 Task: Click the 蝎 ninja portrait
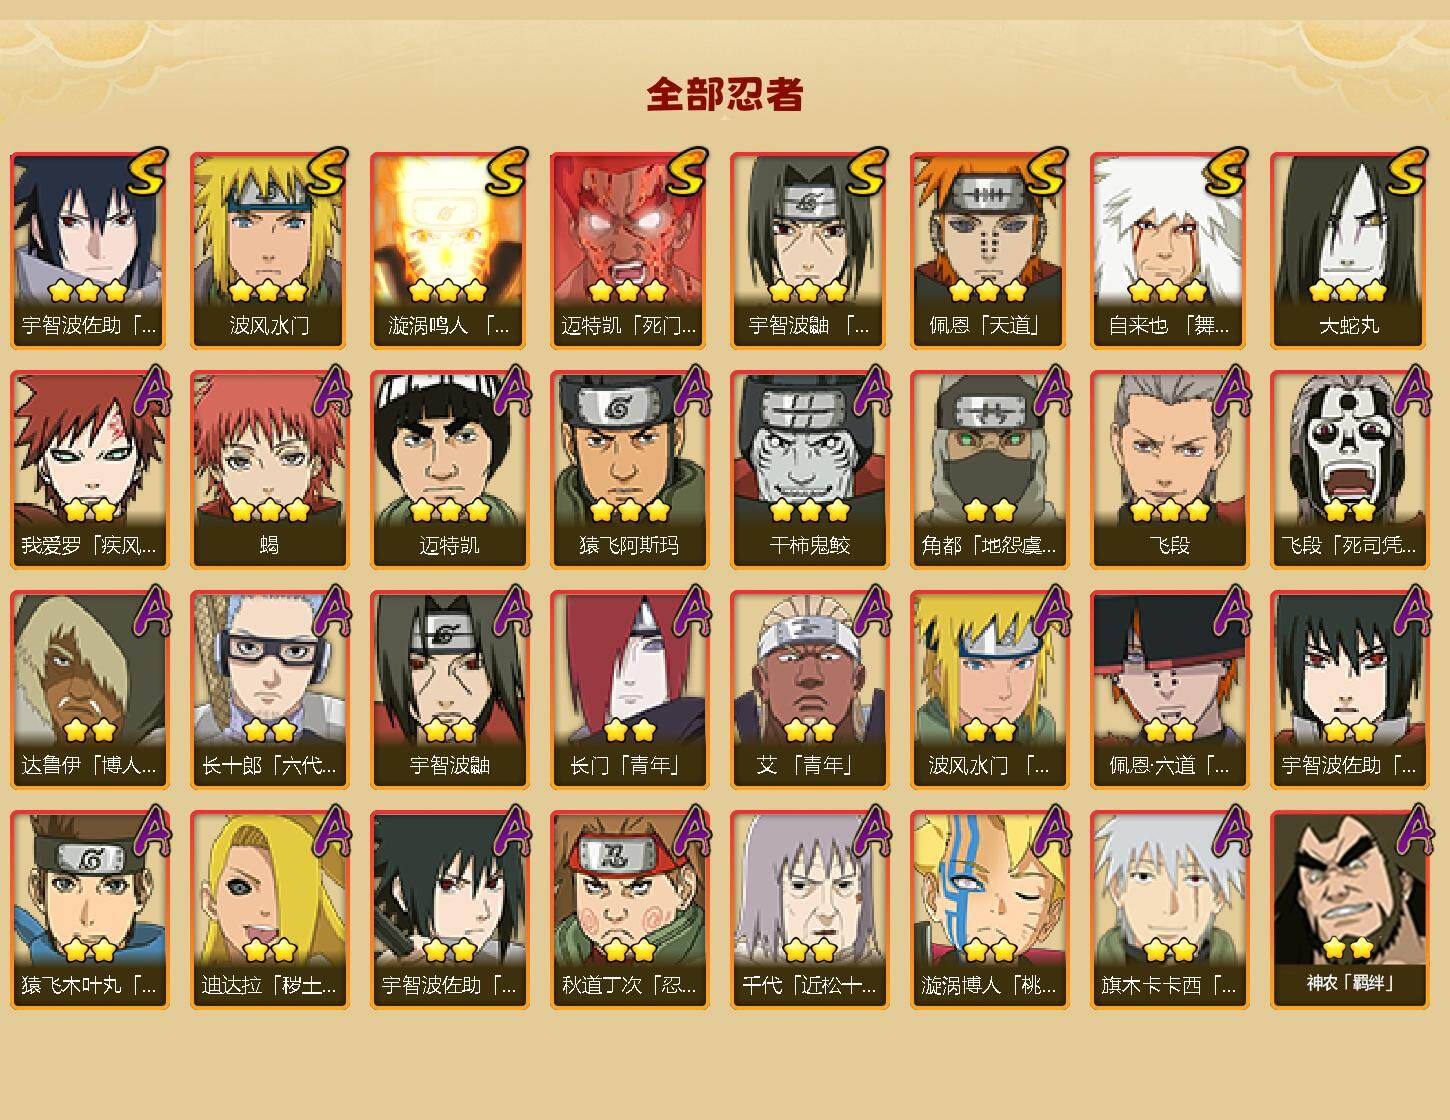(269, 470)
